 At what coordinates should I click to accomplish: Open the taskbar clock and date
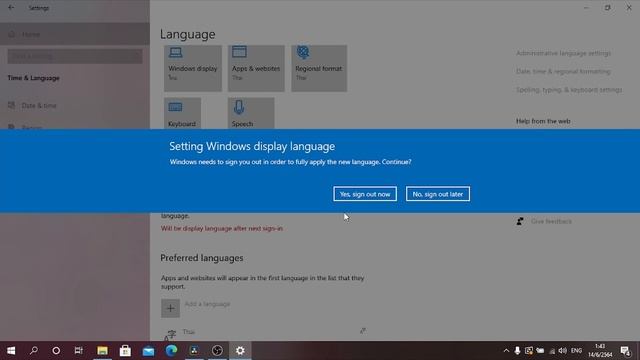600,351
